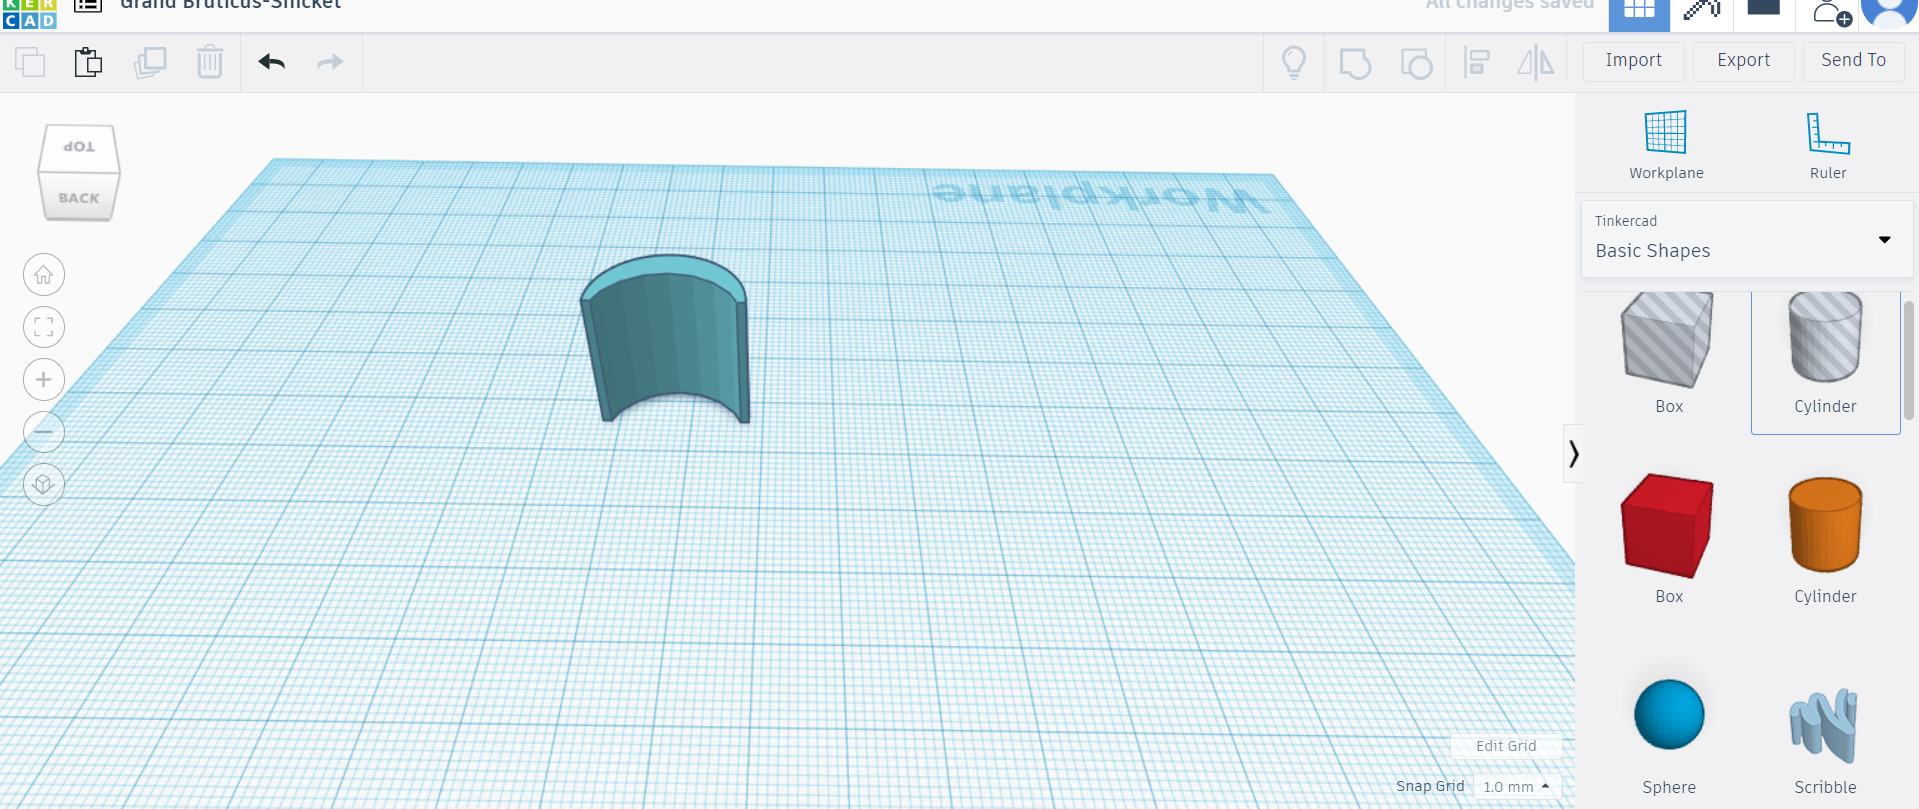Invite a collaborator with add-person icon

(x=1831, y=12)
